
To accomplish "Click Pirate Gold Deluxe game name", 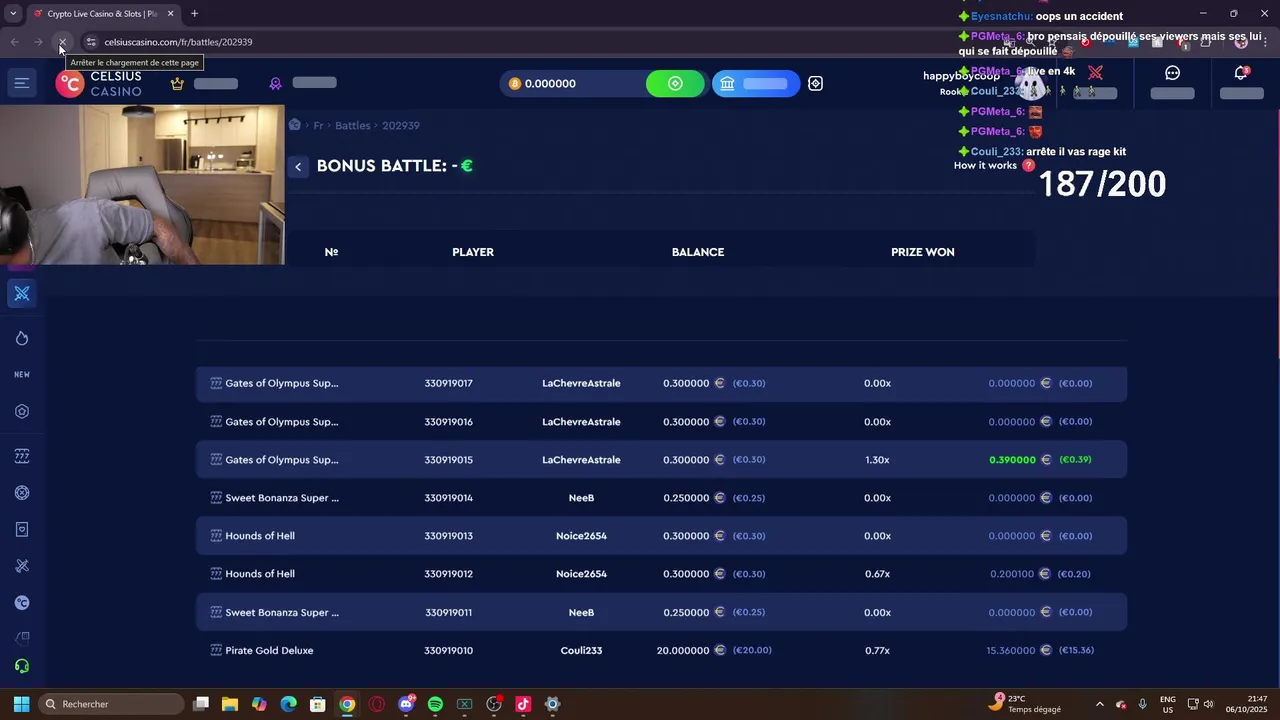I will (269, 650).
